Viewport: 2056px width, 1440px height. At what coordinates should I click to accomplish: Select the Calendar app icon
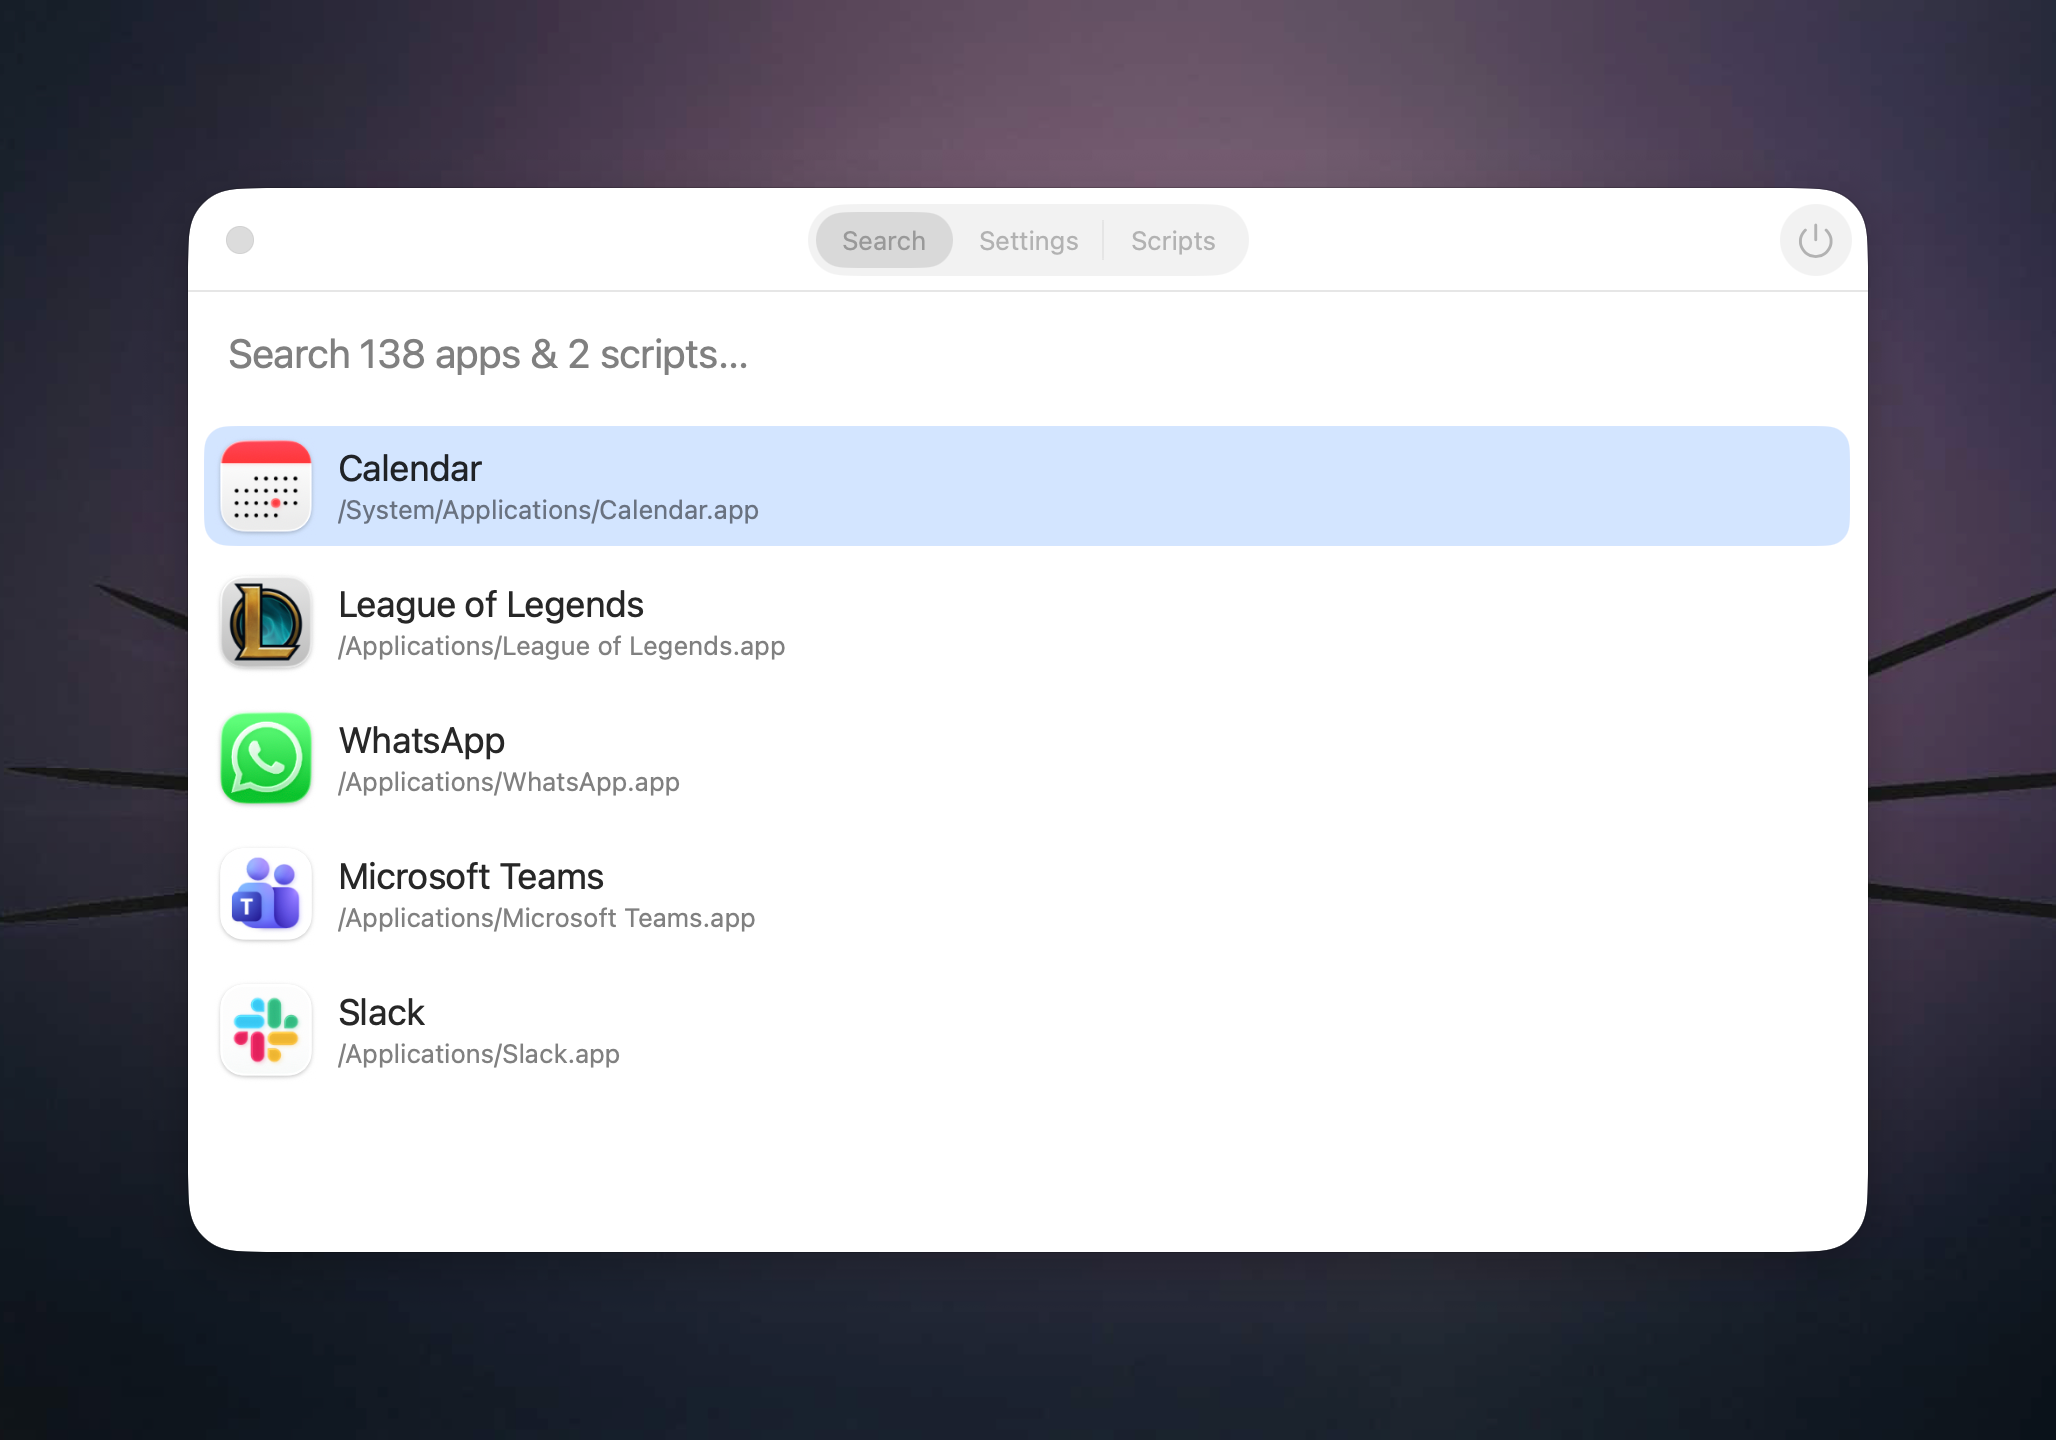pos(265,486)
